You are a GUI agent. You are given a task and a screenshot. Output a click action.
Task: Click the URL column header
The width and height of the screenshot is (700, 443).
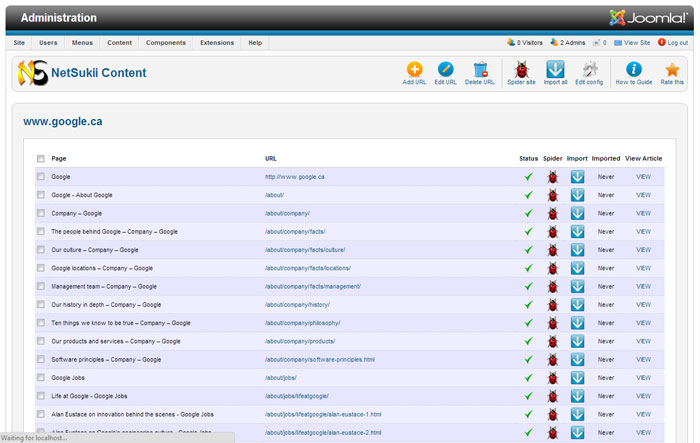pos(271,159)
